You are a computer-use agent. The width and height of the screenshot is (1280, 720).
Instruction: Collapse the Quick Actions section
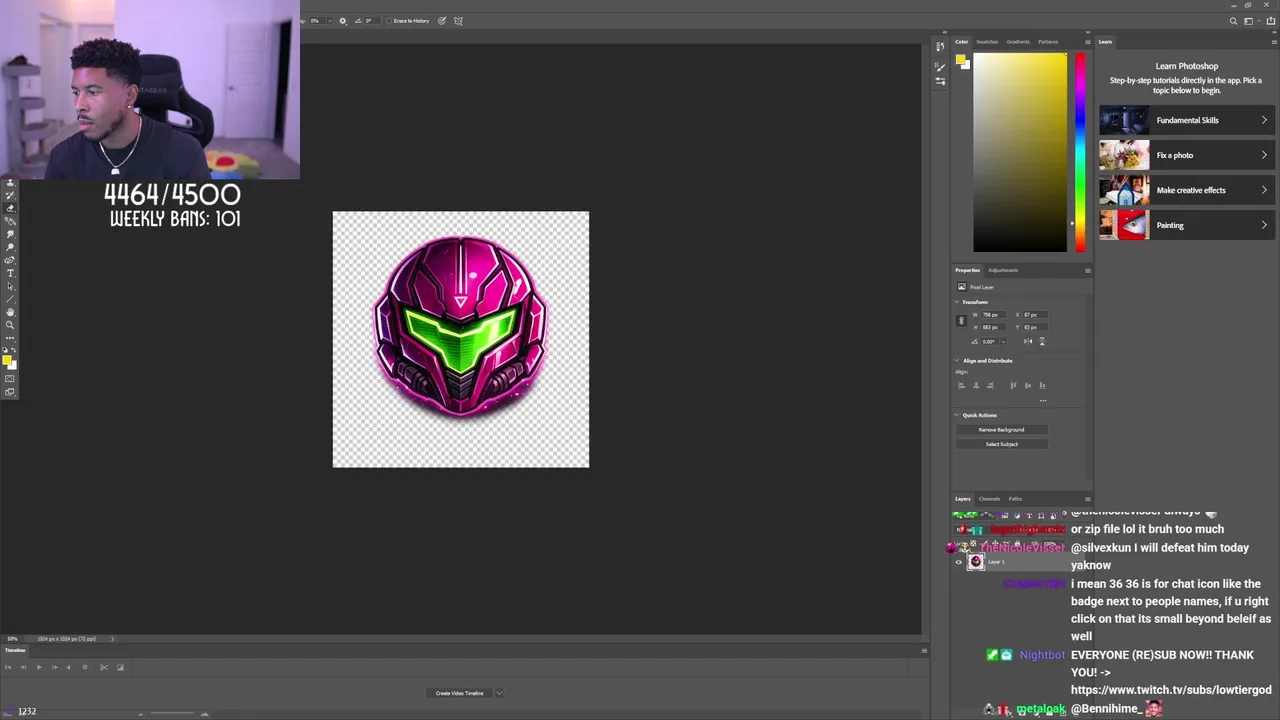point(957,415)
